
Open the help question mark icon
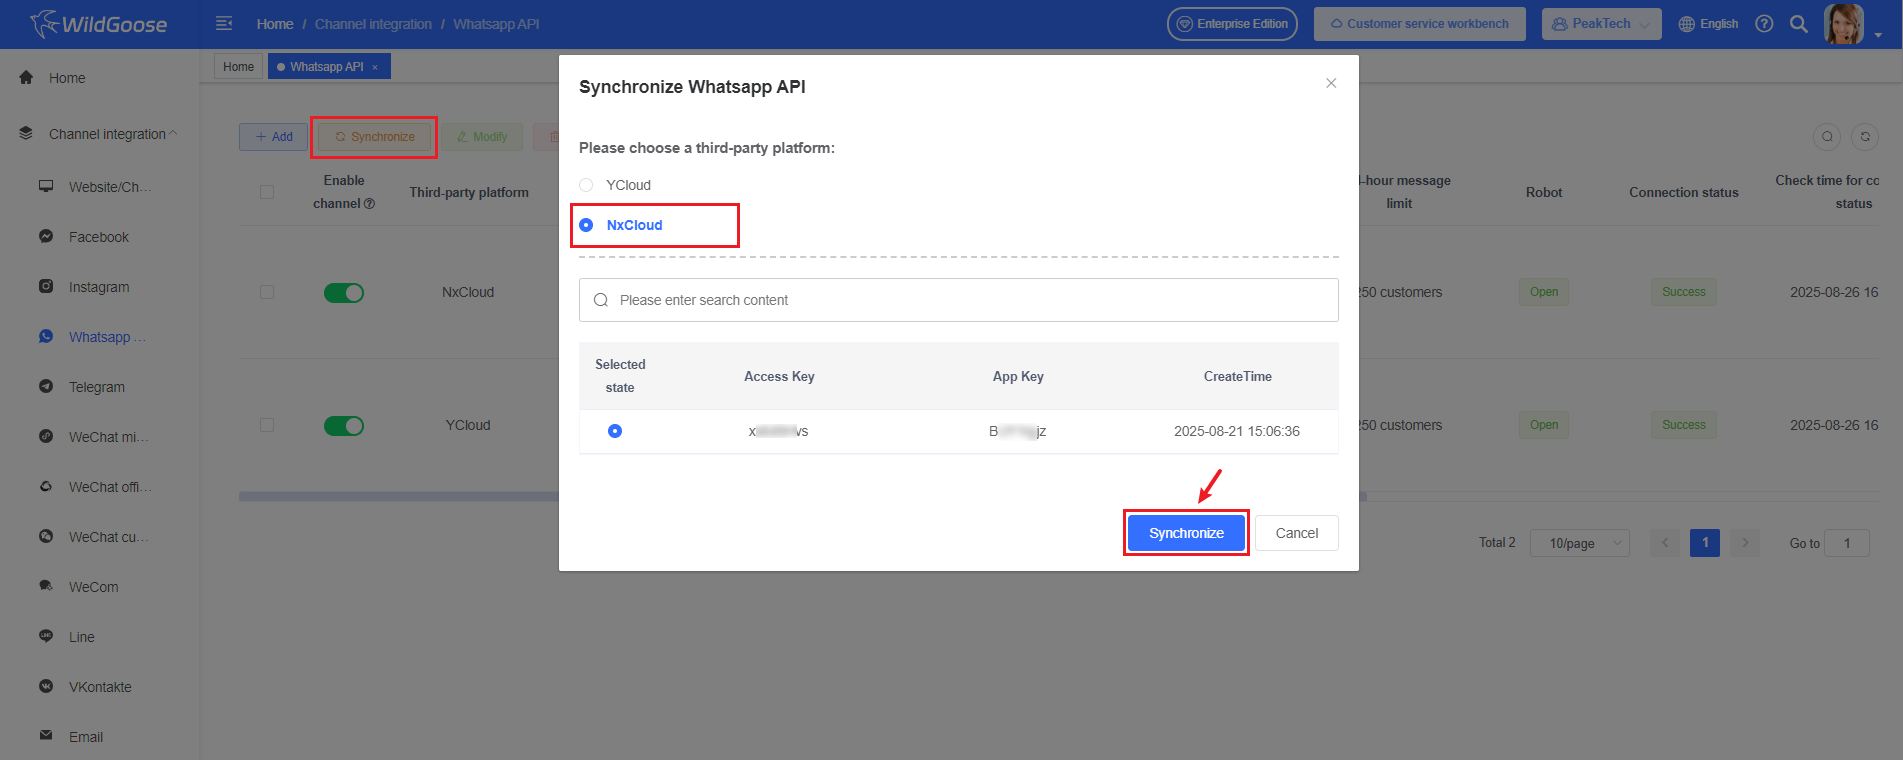(x=1764, y=24)
